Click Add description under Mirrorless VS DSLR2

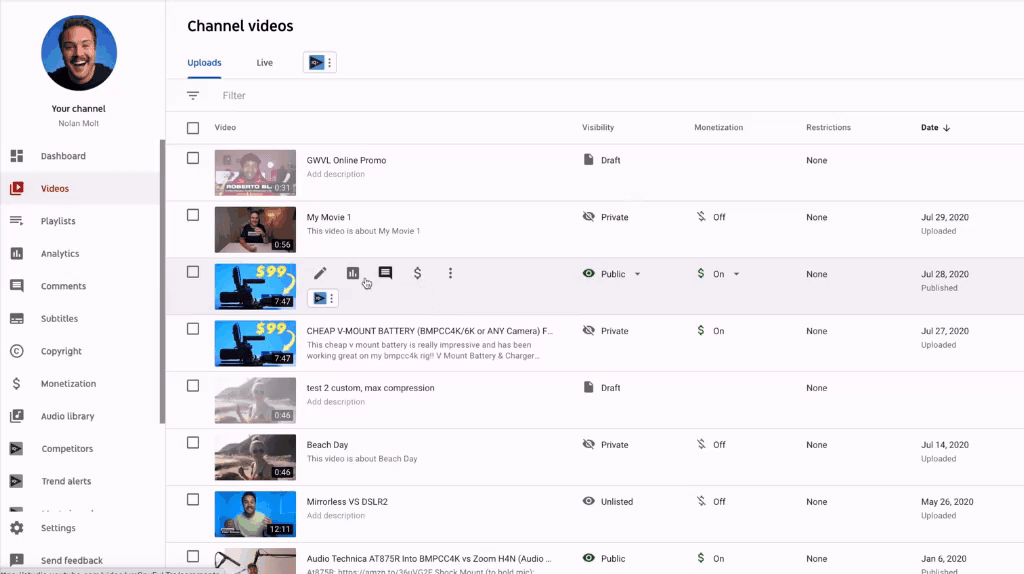pos(336,515)
